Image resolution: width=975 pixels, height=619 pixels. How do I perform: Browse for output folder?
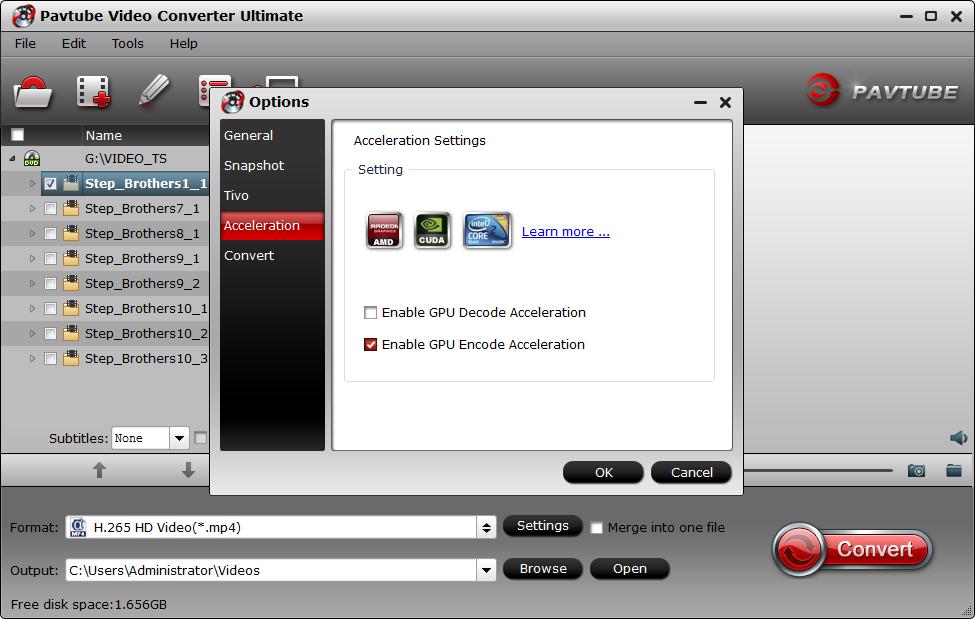point(543,569)
